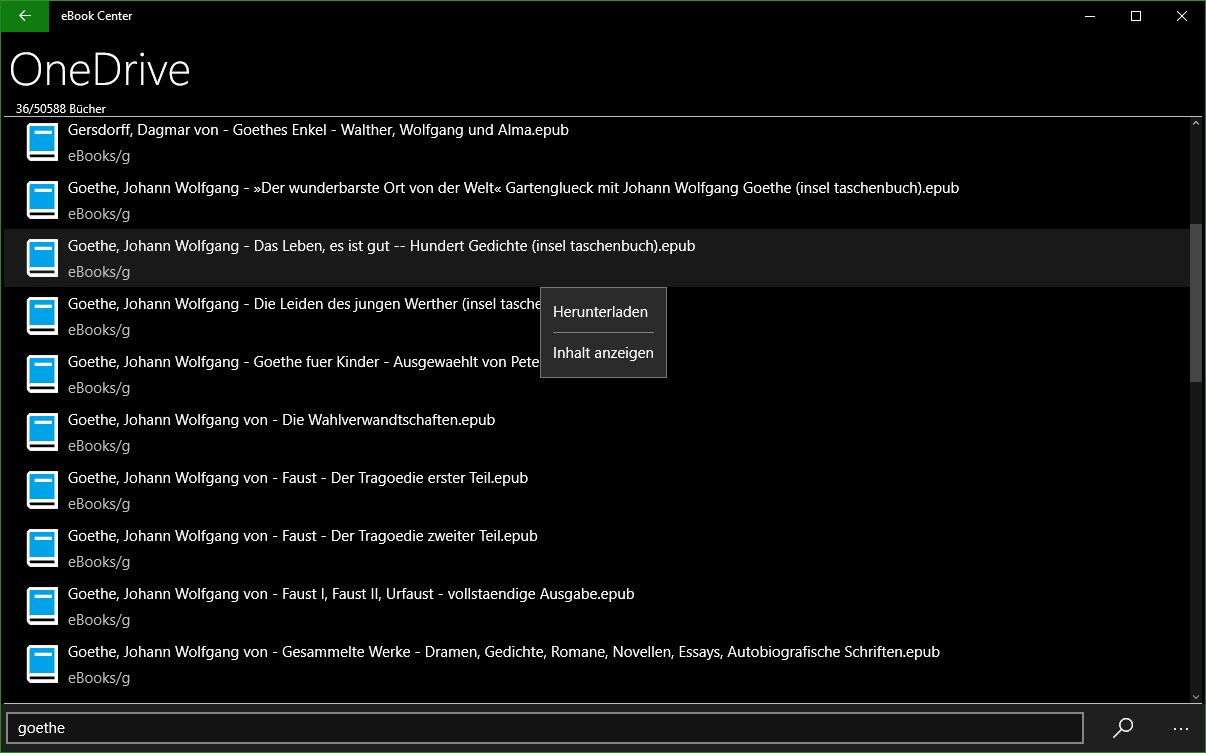The image size is (1206, 753).
Task: Click book icon for Faust zweiter Teil
Action: [x=42, y=548]
